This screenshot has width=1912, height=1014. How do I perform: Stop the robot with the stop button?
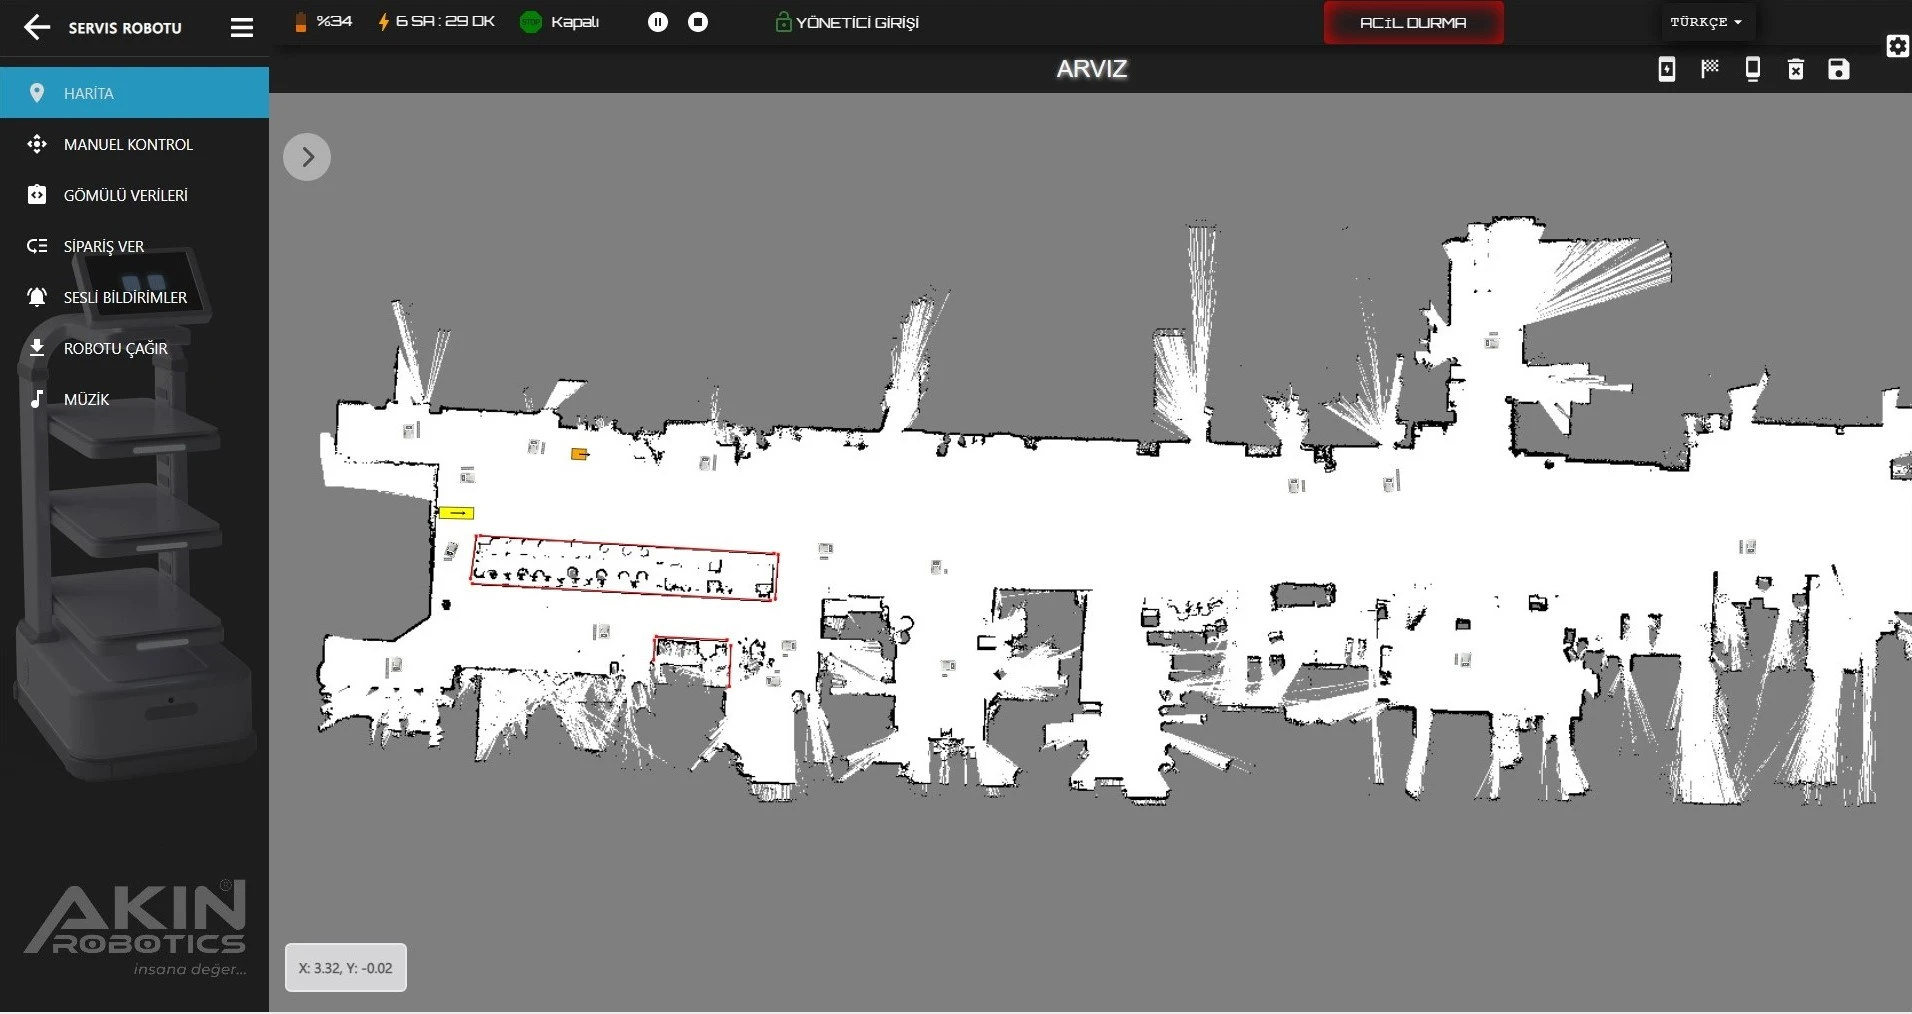pos(699,22)
